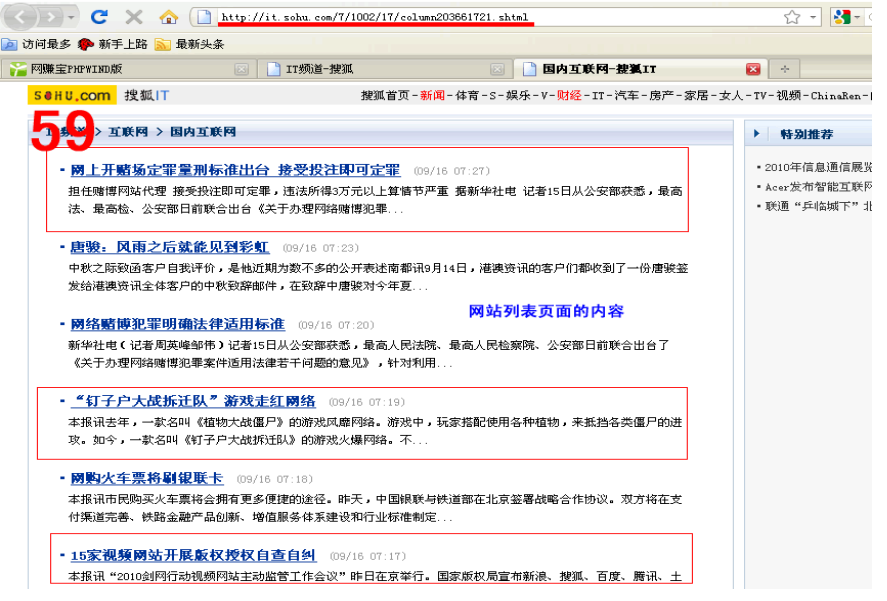Click the browser Back arrow button
This screenshot has width=887, height=601.
21,17
